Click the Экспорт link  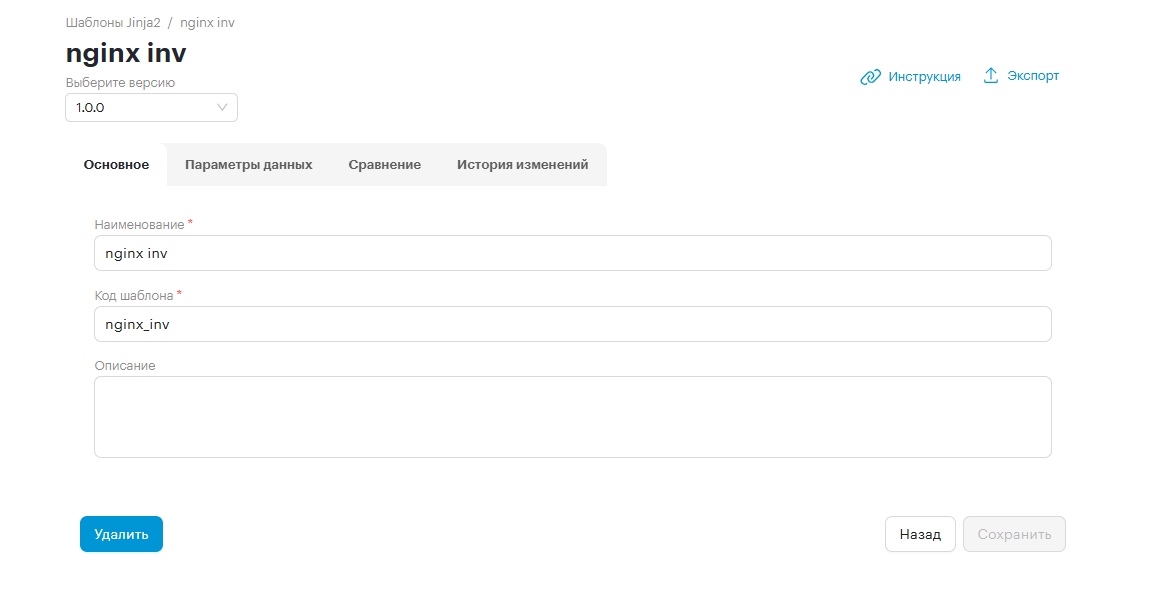tap(1033, 76)
